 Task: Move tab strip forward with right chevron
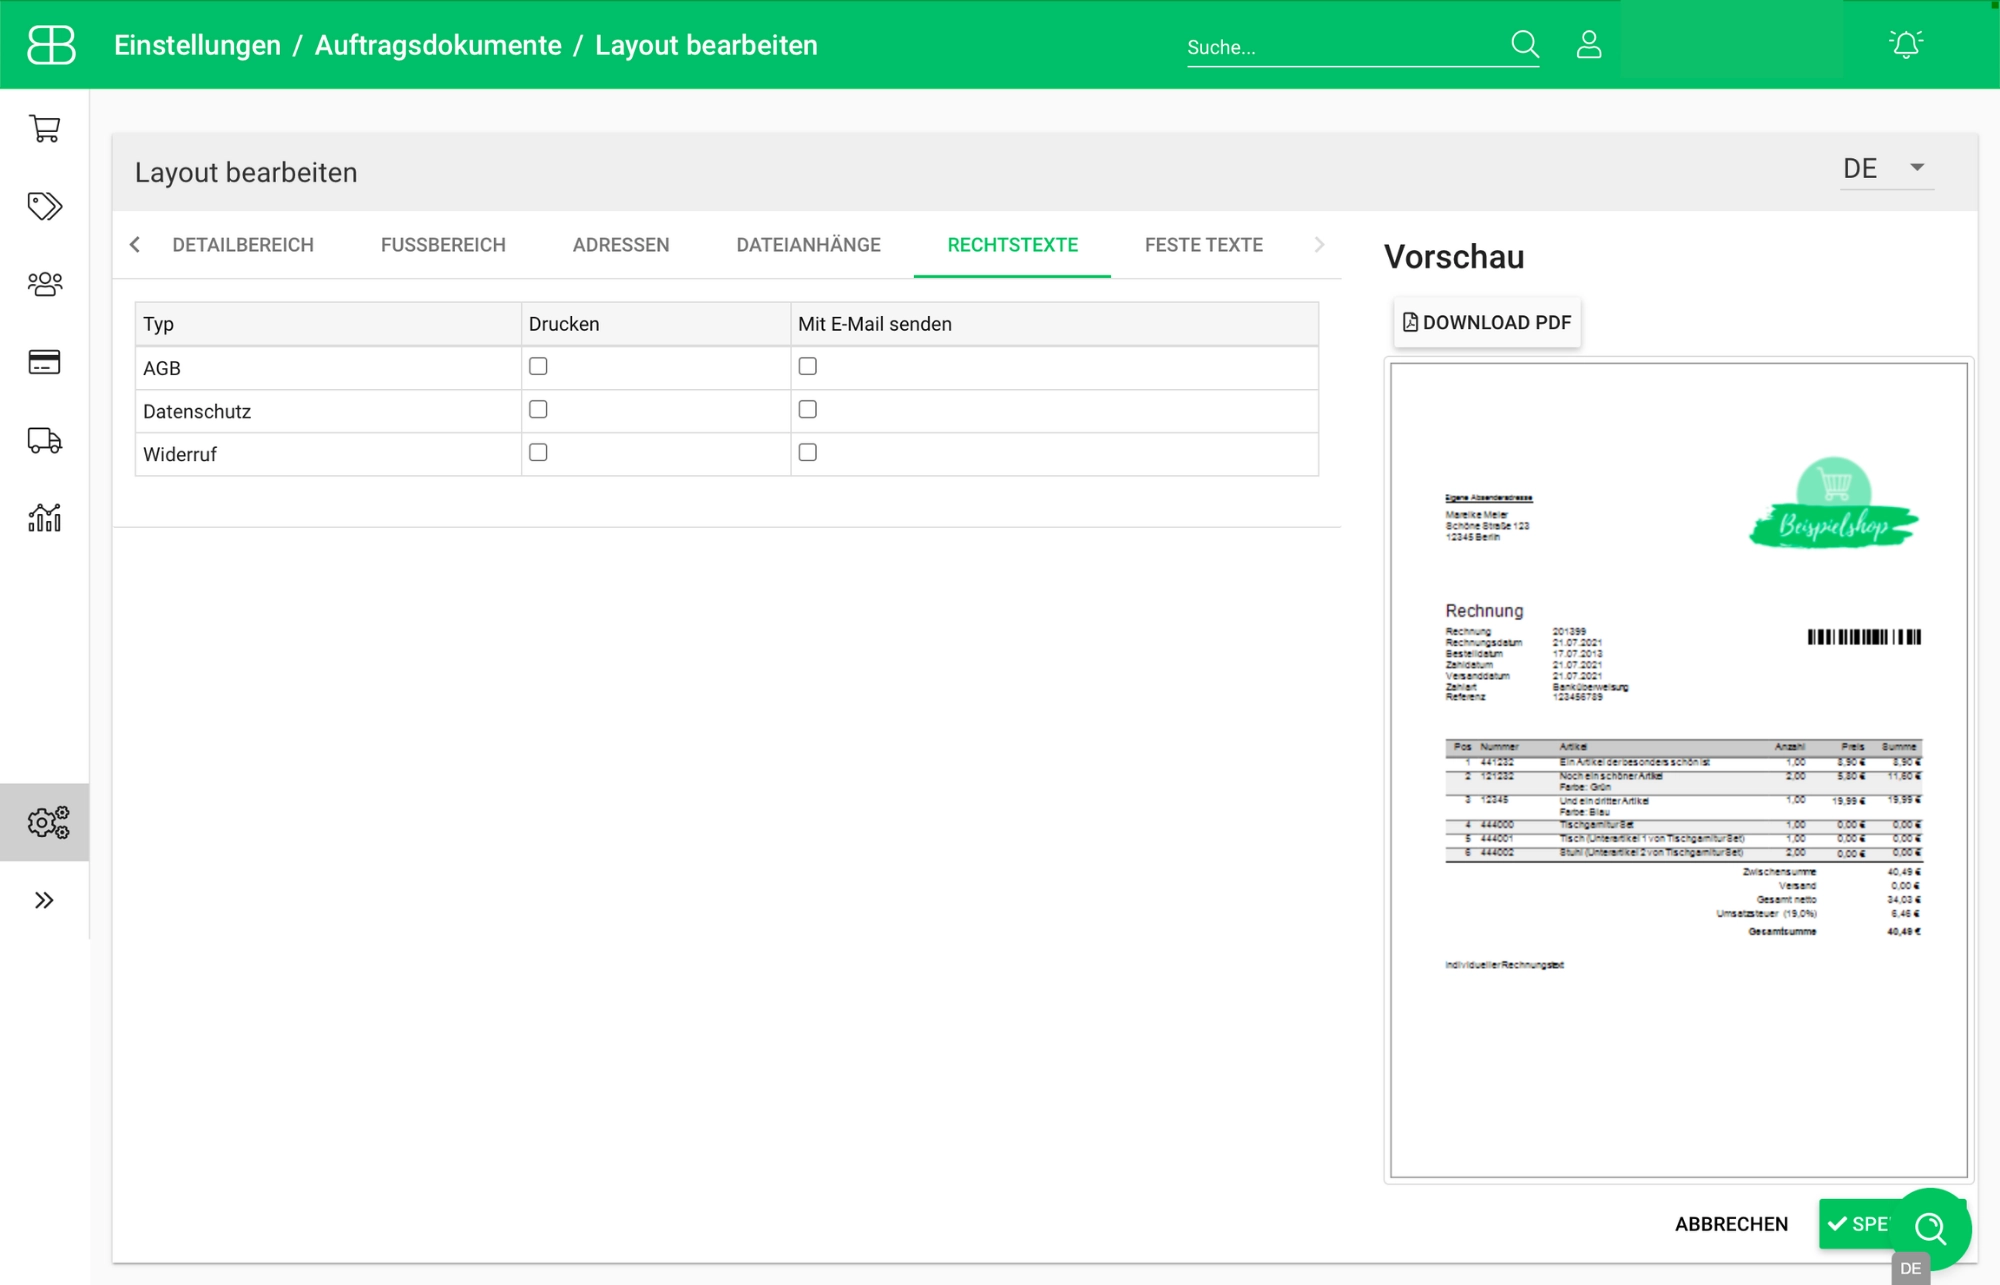pyautogui.click(x=1319, y=245)
